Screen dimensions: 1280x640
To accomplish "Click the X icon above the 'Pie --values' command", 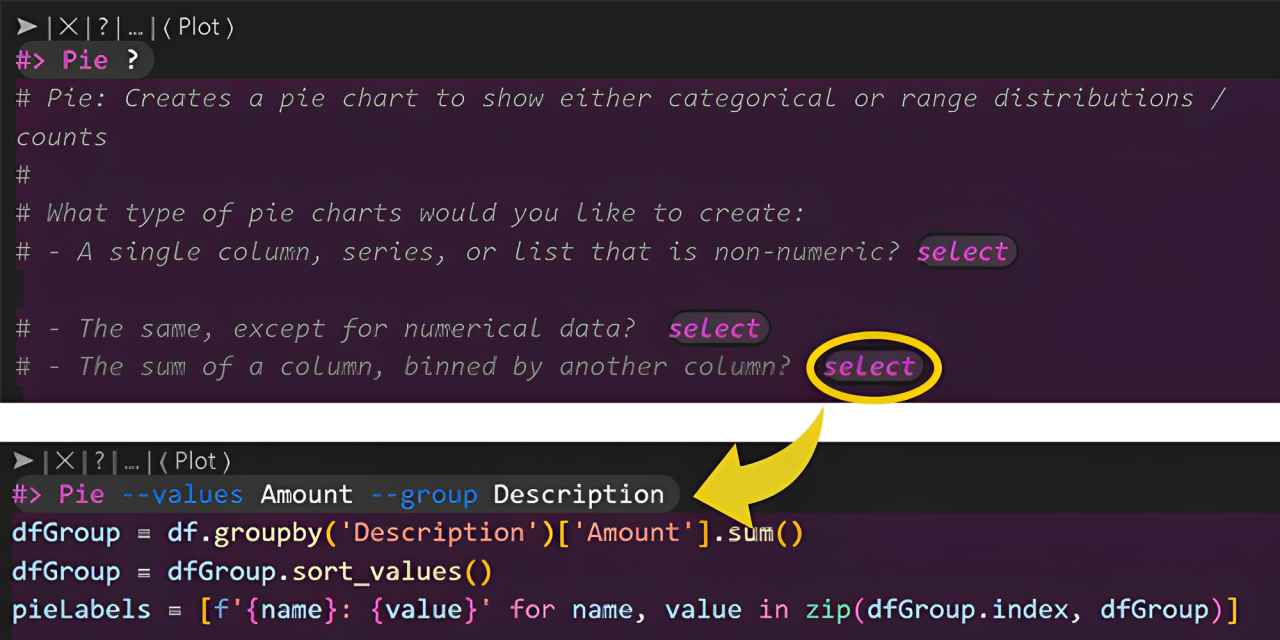I will tap(65, 461).
